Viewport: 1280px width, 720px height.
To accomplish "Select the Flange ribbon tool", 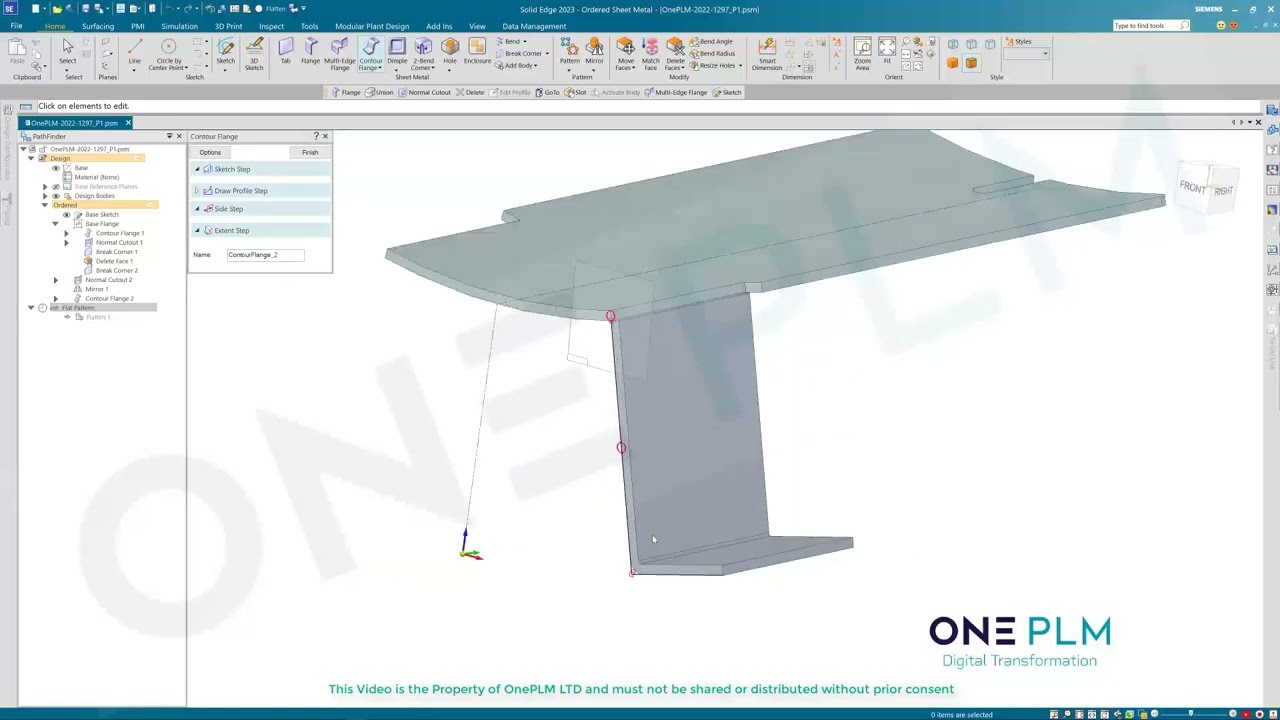I will (310, 51).
